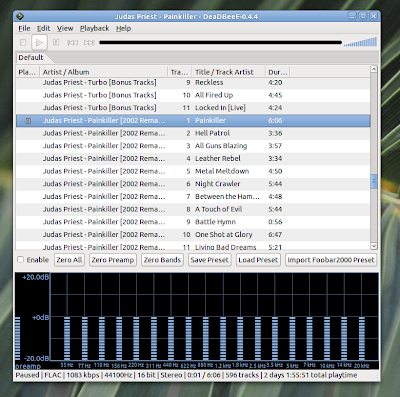Click the playback seek bar
400x397 pixels.
coord(220,42)
